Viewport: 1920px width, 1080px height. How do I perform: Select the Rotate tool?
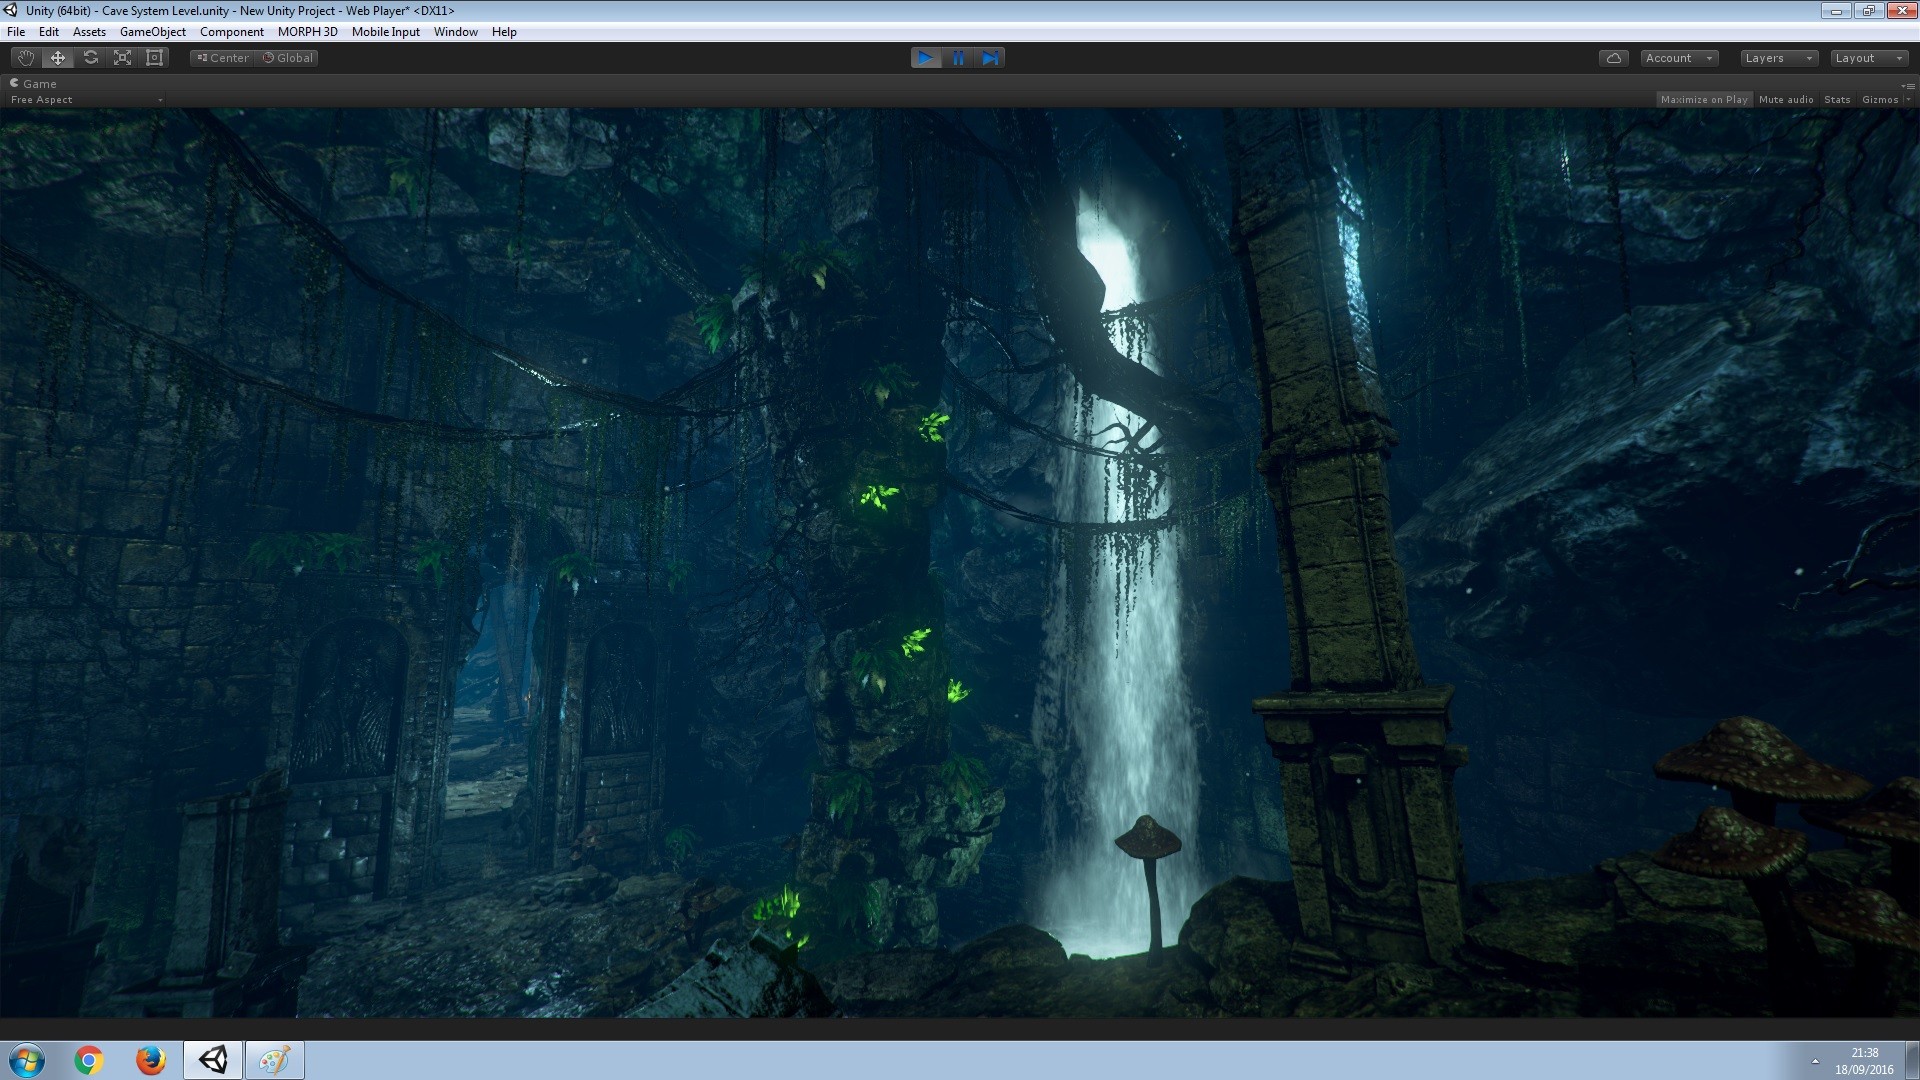[x=90, y=58]
